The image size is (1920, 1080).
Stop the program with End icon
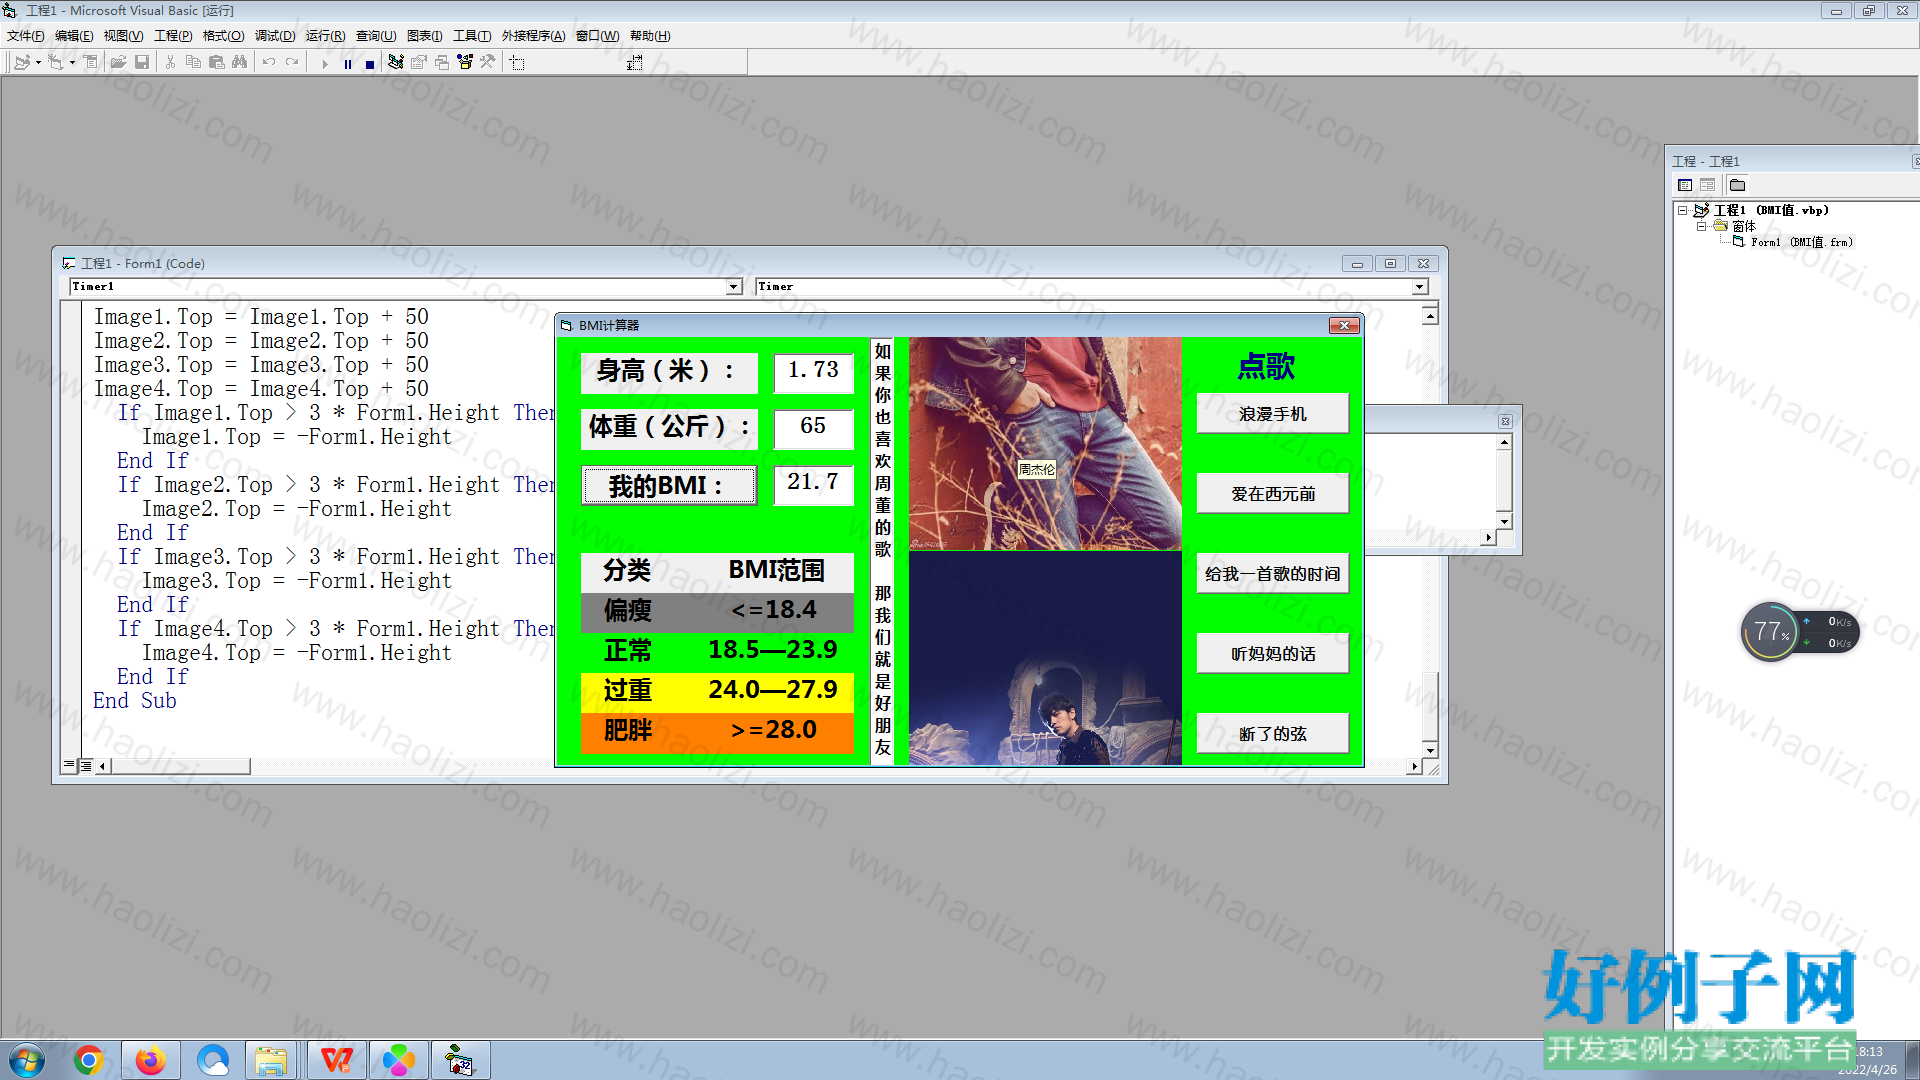(x=370, y=63)
